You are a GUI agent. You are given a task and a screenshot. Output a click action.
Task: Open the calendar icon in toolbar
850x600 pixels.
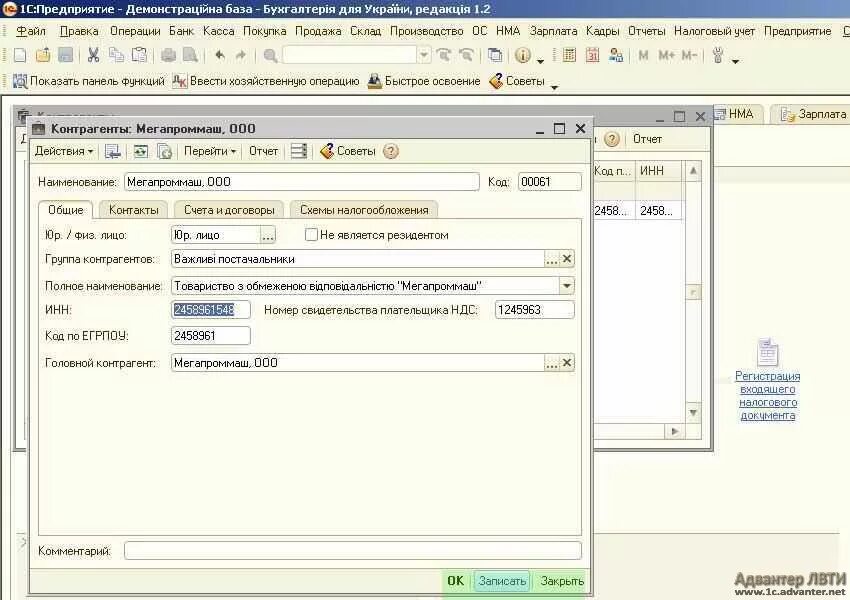[593, 55]
